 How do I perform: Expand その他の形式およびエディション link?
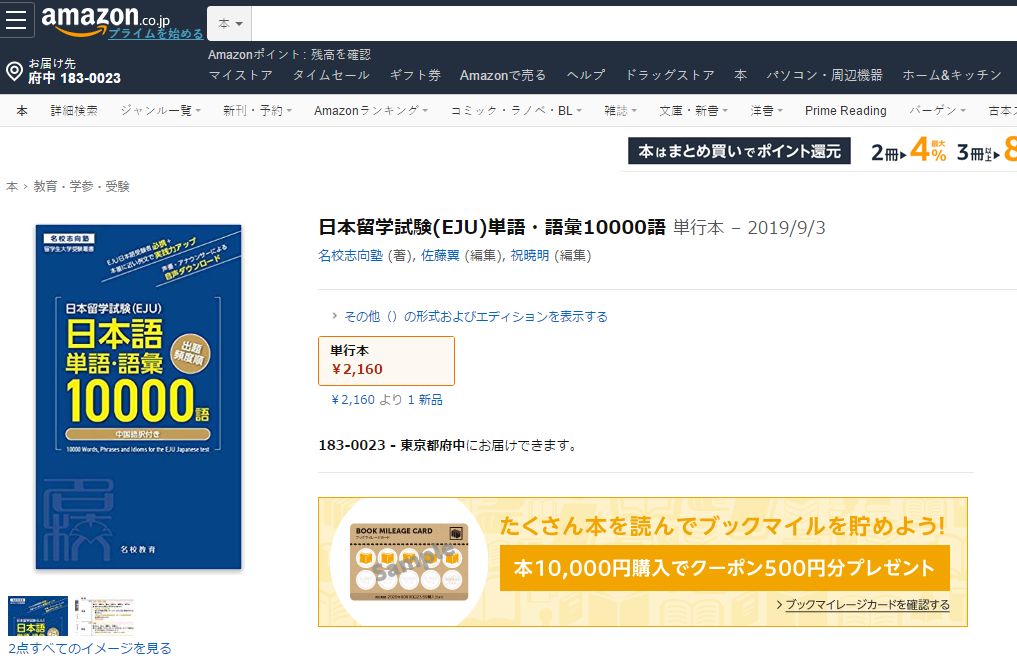475,316
